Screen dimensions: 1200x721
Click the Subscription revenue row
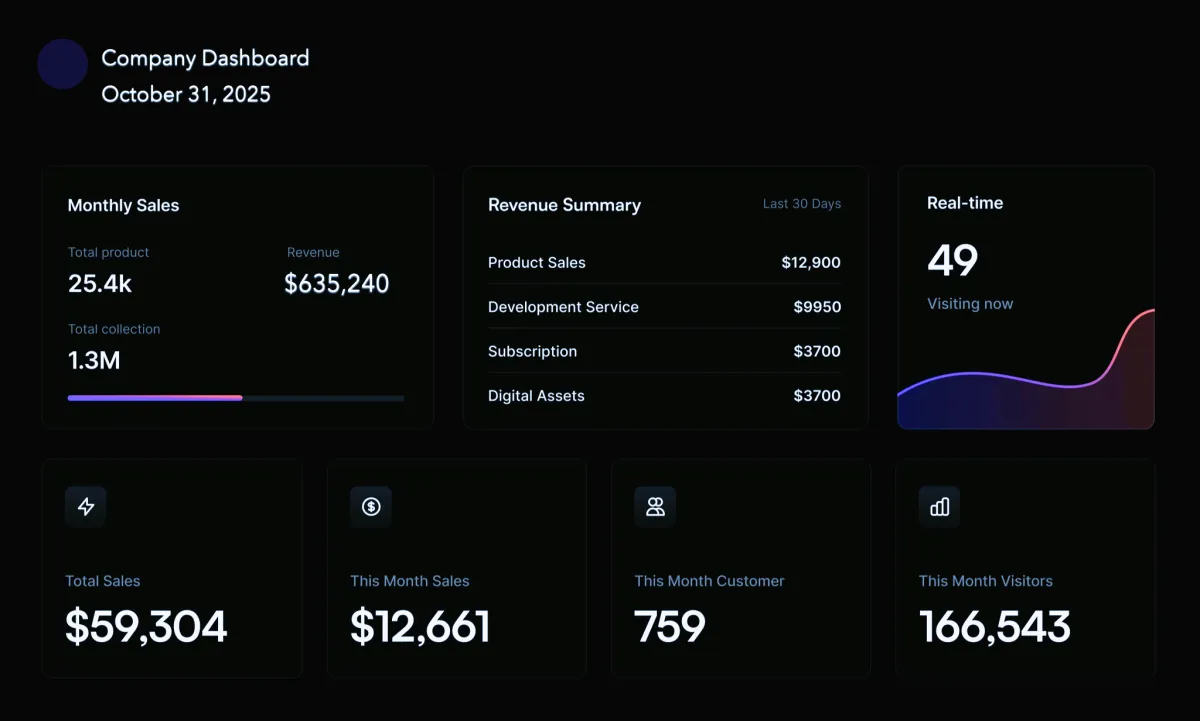click(664, 352)
